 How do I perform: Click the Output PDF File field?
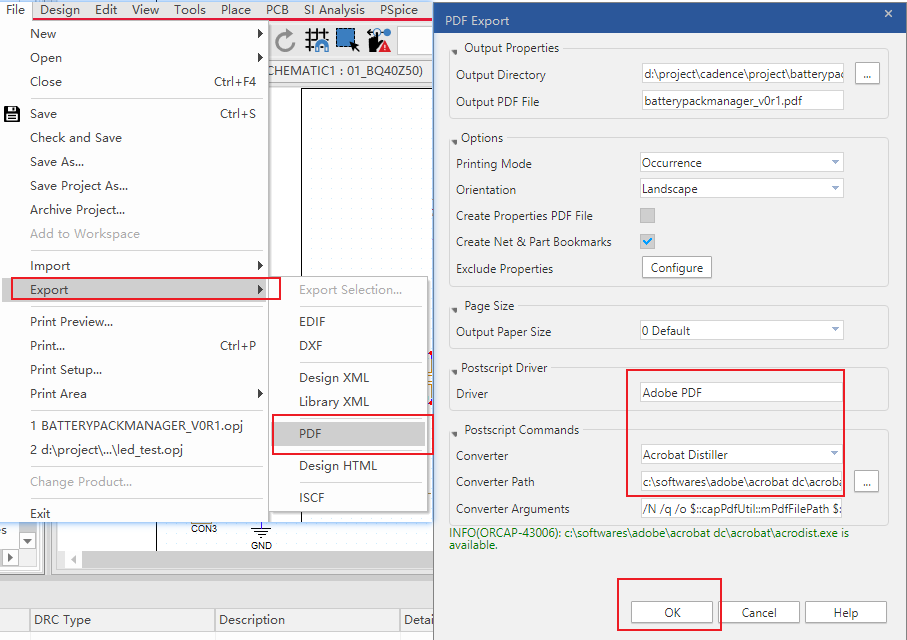pos(742,101)
